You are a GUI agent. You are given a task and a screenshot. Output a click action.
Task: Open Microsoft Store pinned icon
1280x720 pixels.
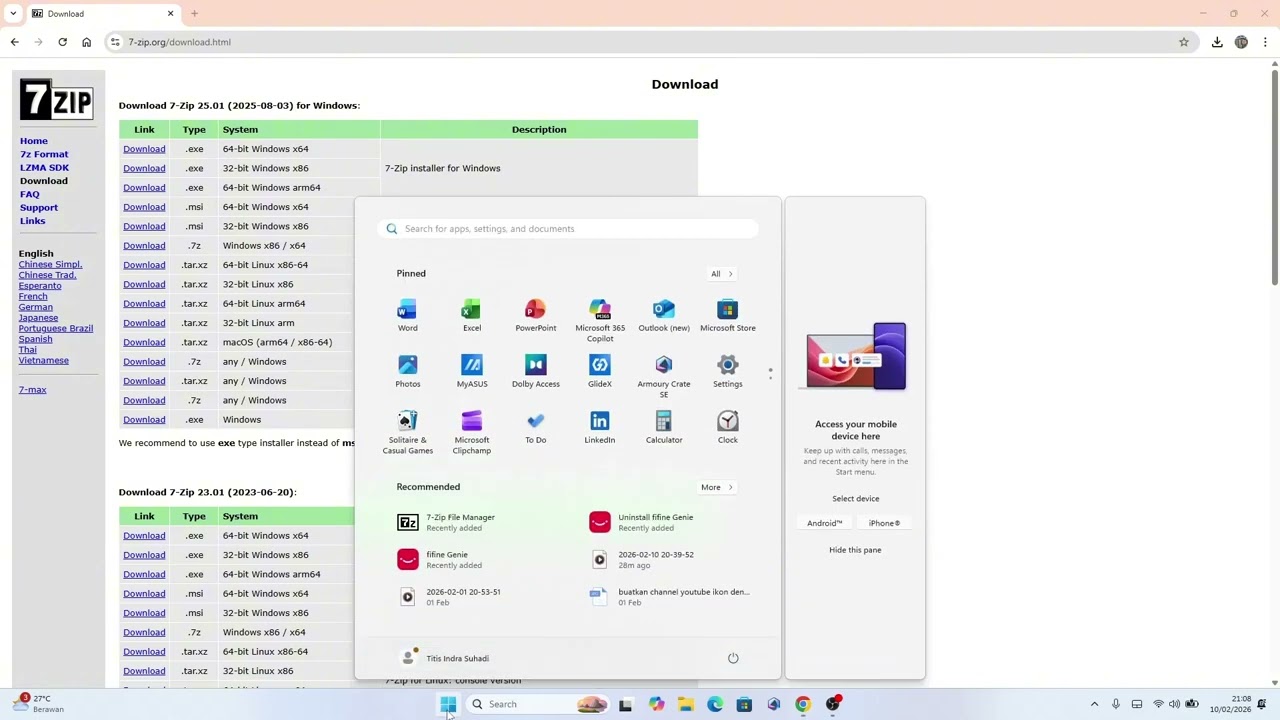point(727,315)
